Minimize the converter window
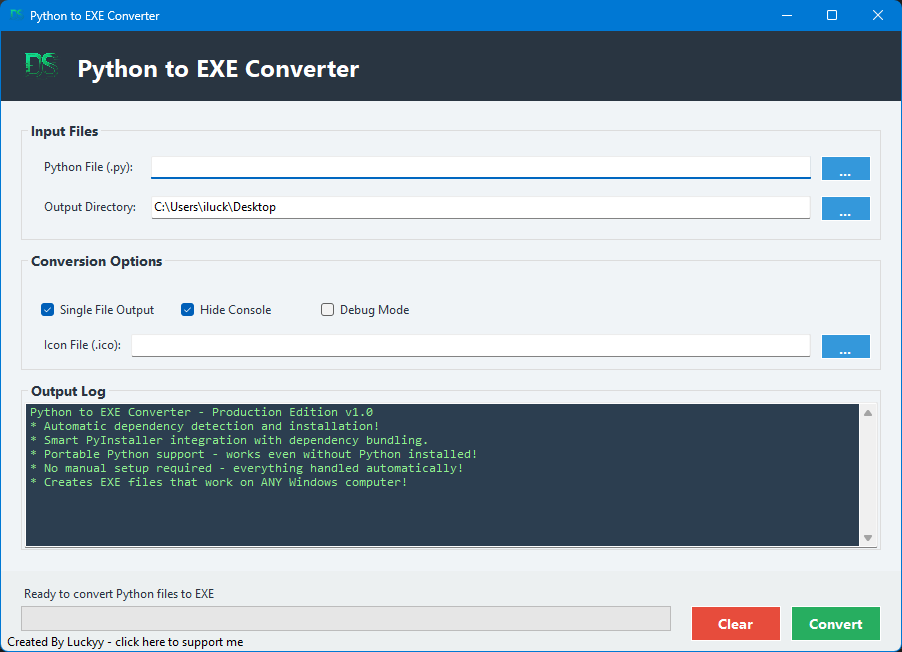Screen dimensions: 902x652 (786, 15)
